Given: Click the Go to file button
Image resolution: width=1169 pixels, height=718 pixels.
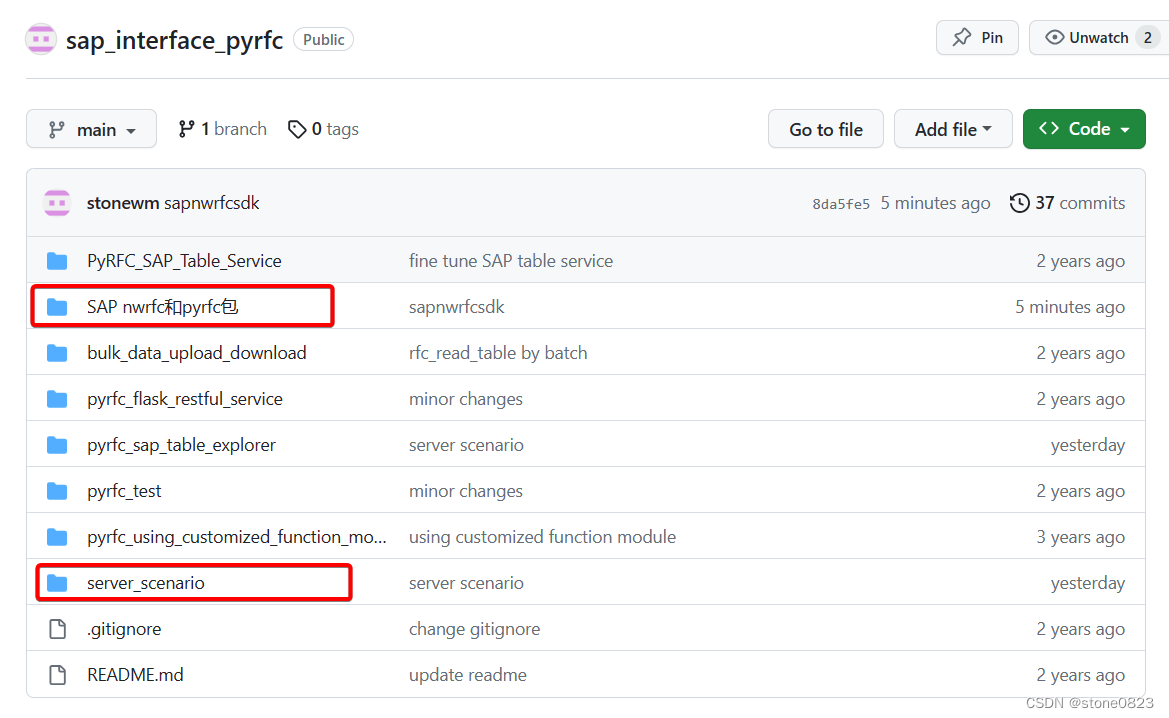Looking at the screenshot, I should [x=825, y=129].
